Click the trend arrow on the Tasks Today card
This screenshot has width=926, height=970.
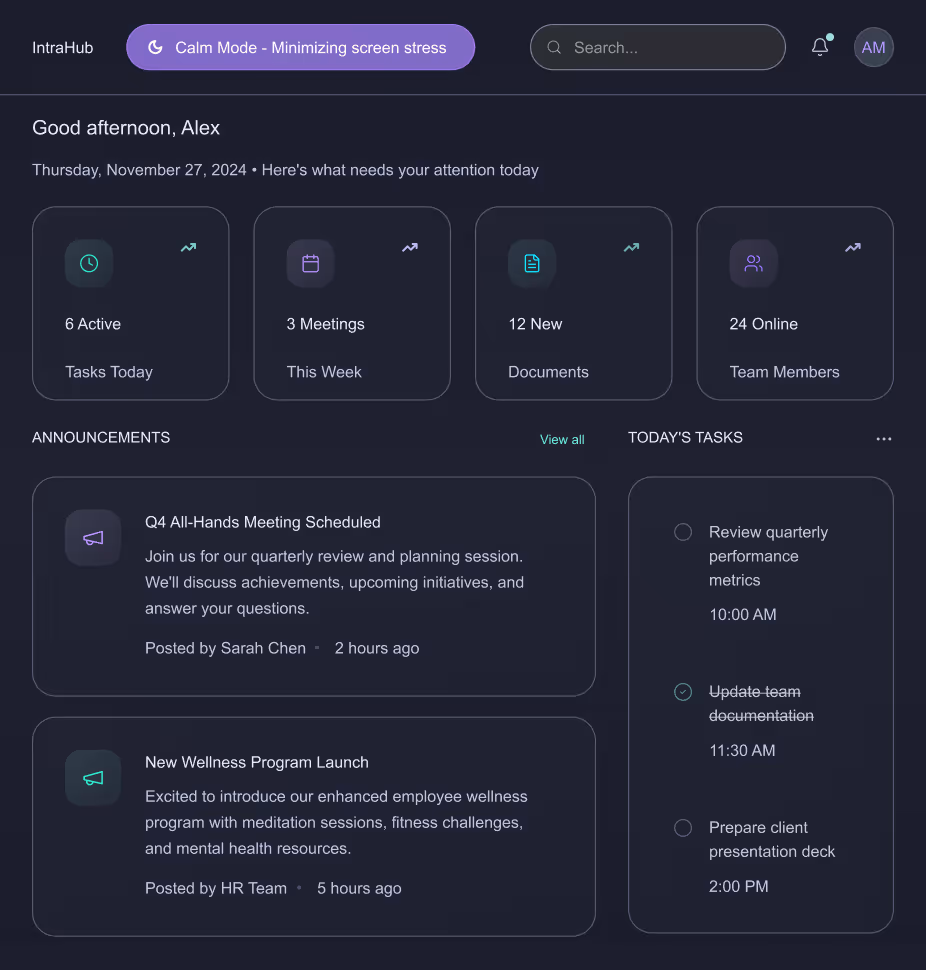[188, 247]
